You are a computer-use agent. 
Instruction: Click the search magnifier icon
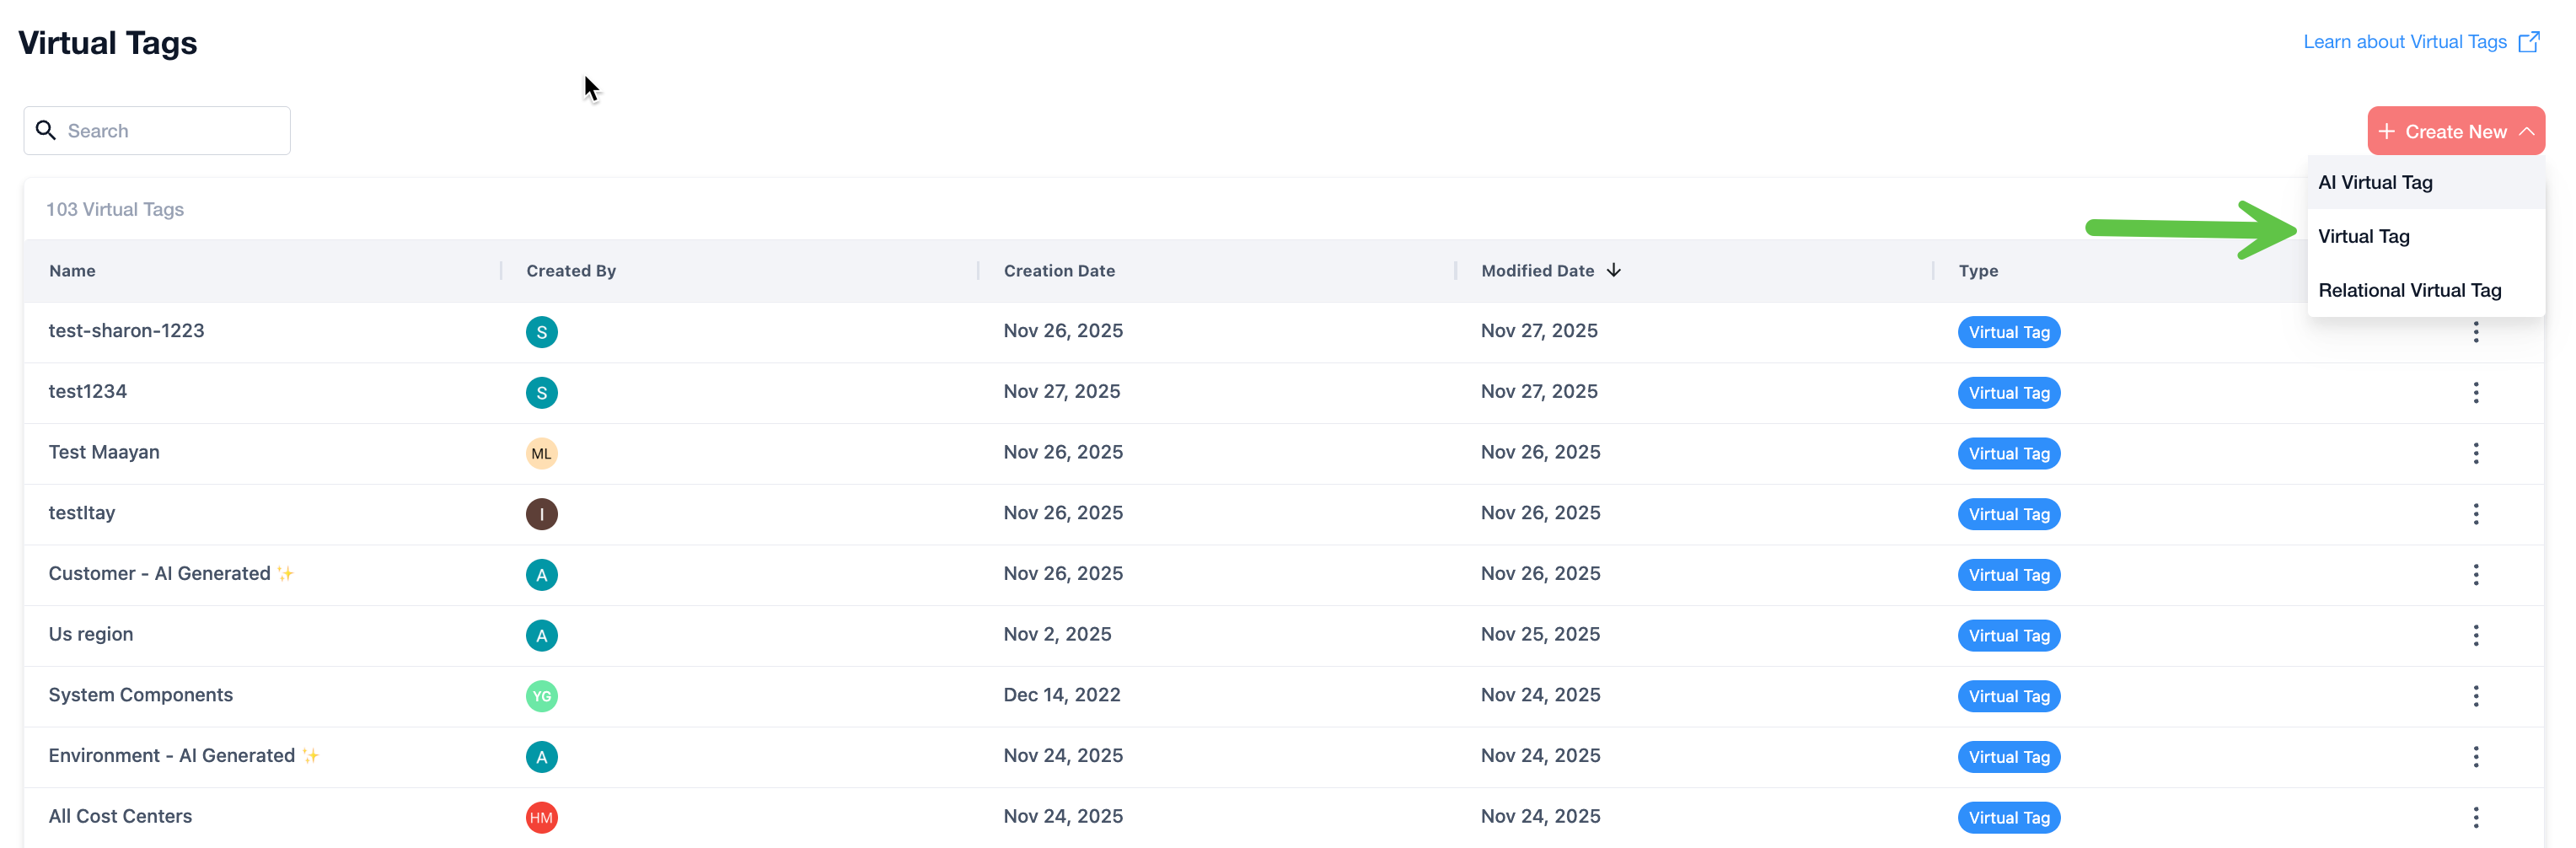click(x=46, y=131)
